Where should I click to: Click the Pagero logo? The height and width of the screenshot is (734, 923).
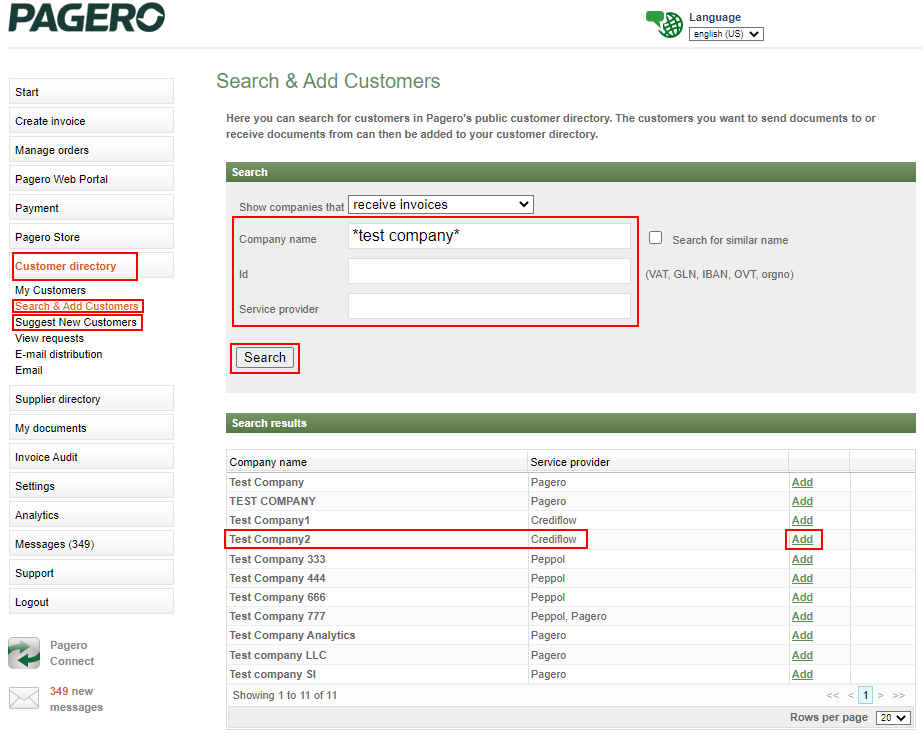87,17
